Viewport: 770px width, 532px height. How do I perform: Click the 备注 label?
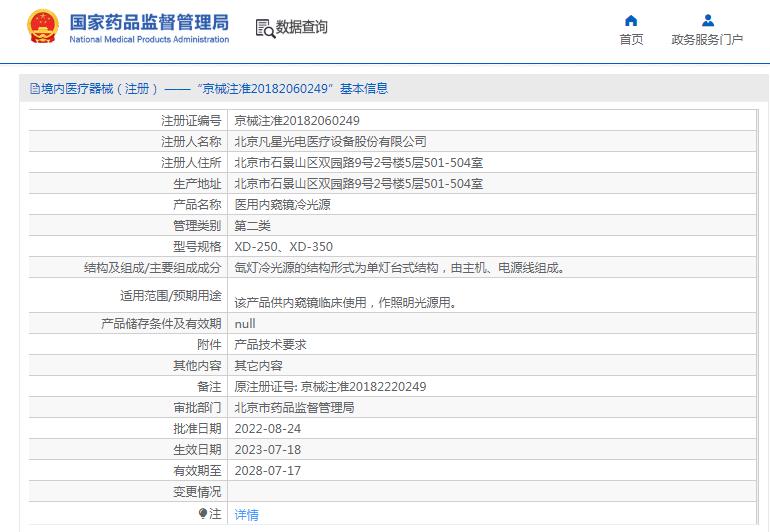click(x=209, y=387)
